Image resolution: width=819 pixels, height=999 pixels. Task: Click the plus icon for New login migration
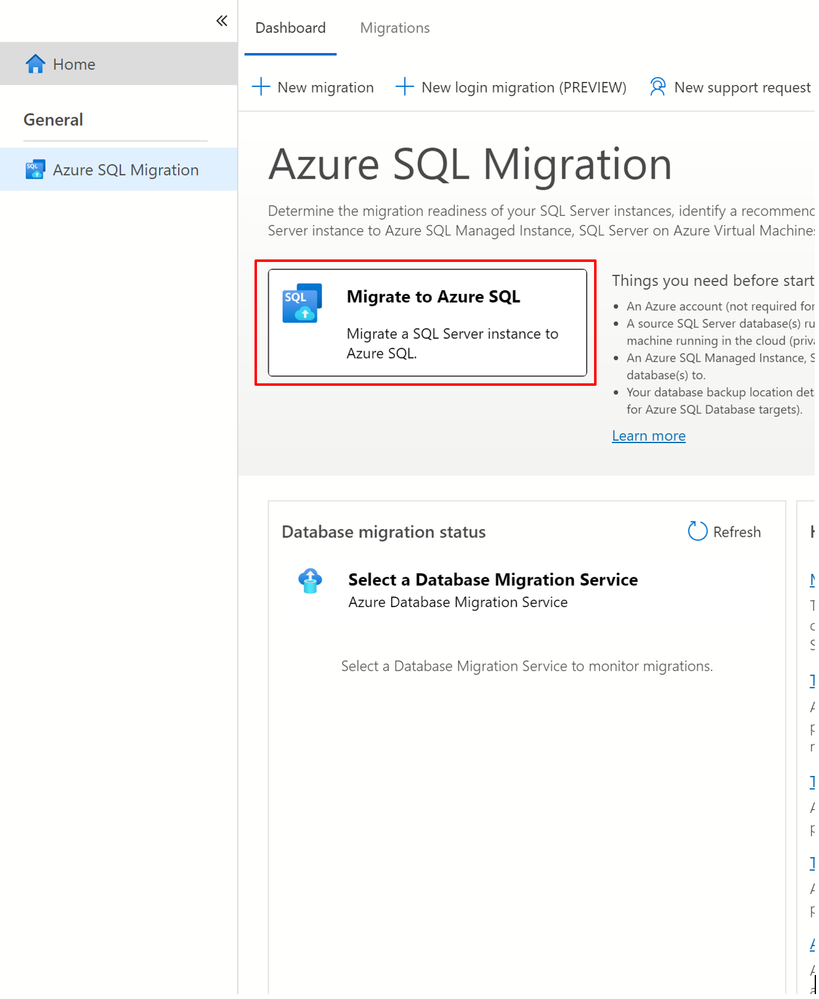point(405,87)
